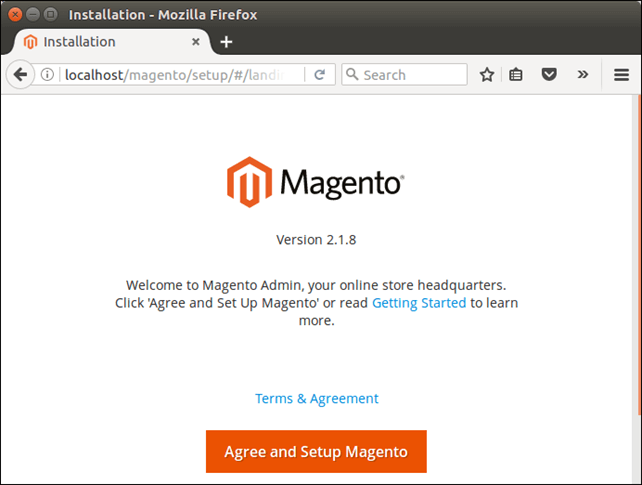This screenshot has width=642, height=485.
Task: Close the Installation tab
Action: tap(196, 42)
